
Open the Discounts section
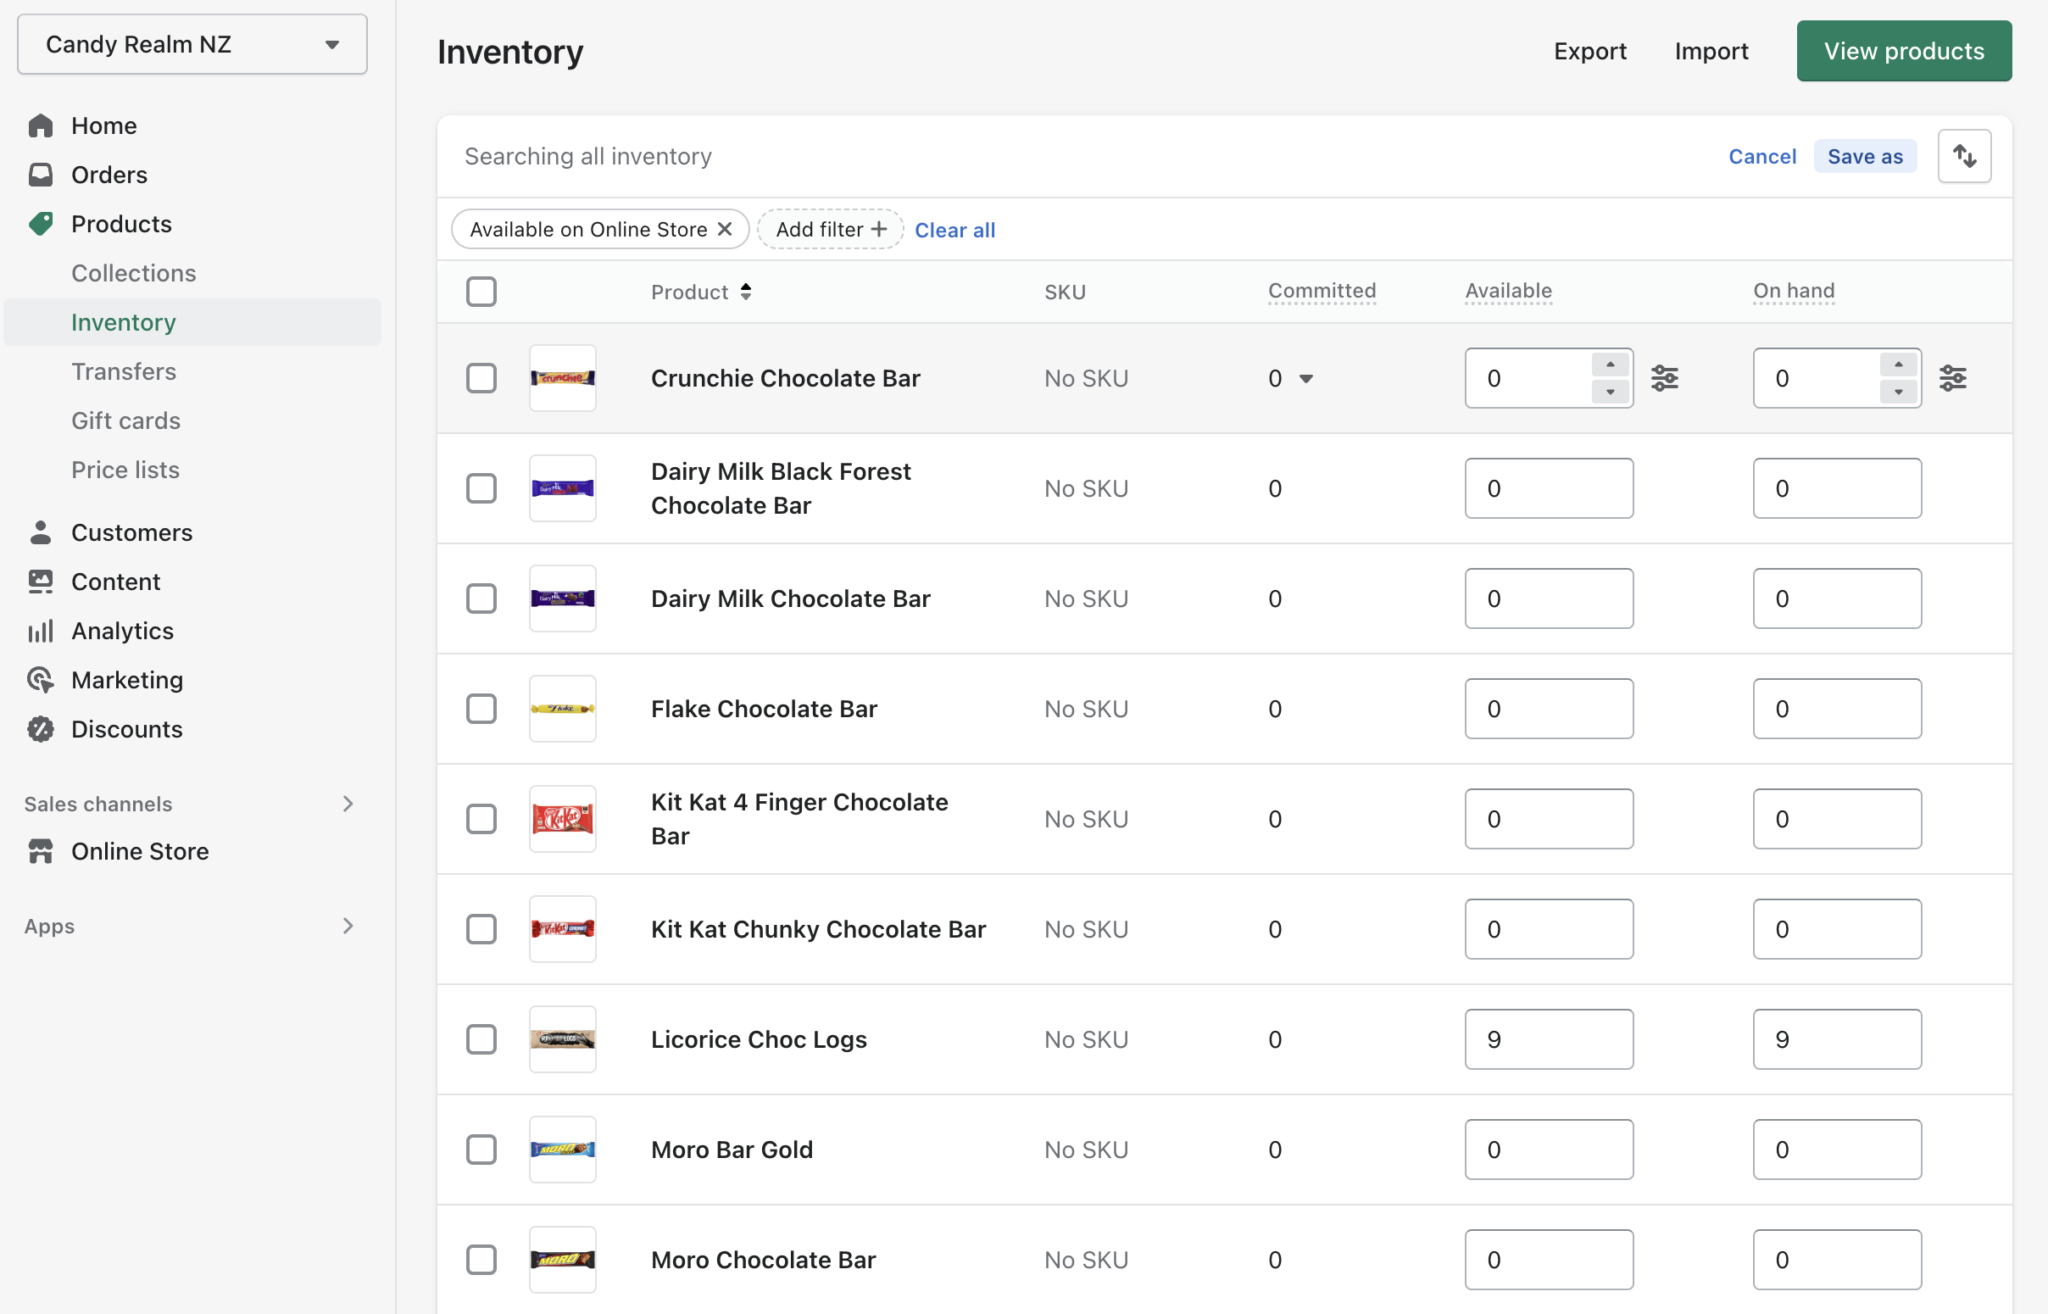click(x=126, y=729)
